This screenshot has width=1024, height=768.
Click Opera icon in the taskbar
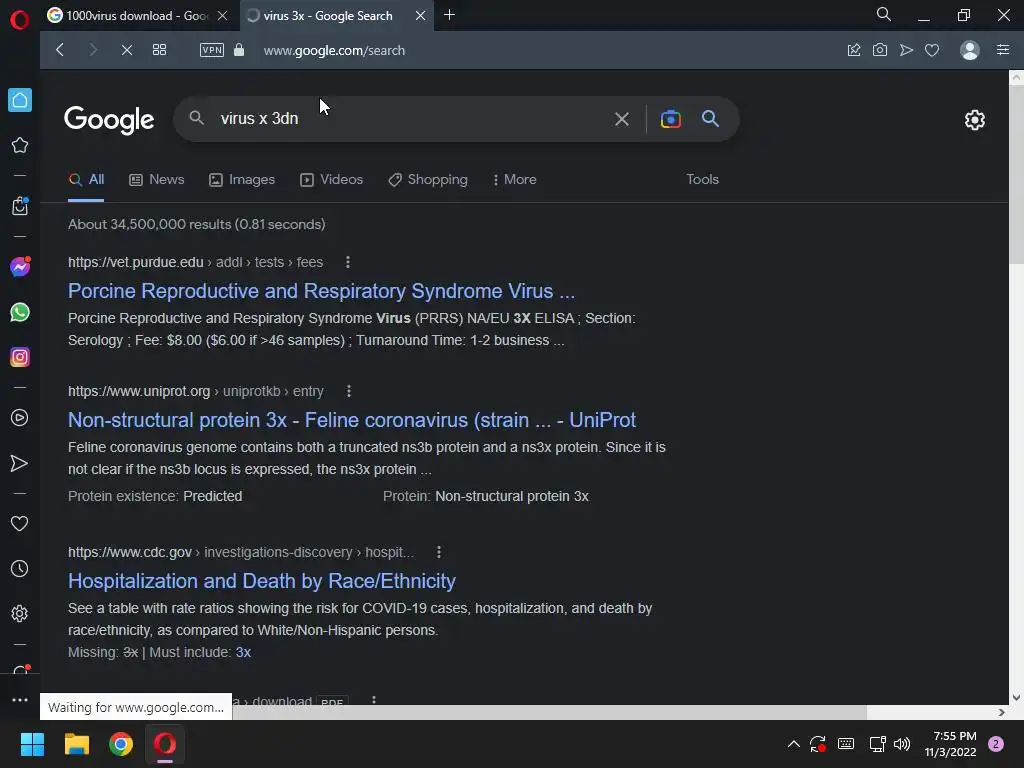tap(165, 744)
